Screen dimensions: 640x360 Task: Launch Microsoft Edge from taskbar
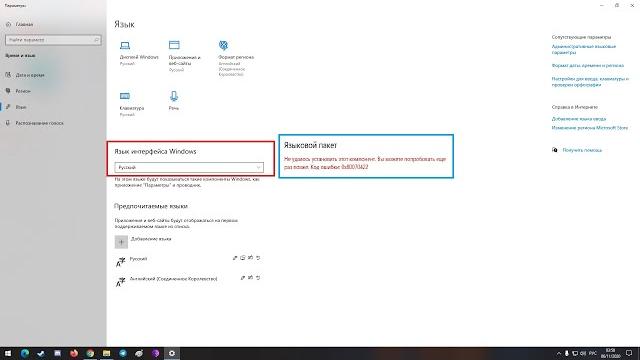(x=25, y=353)
